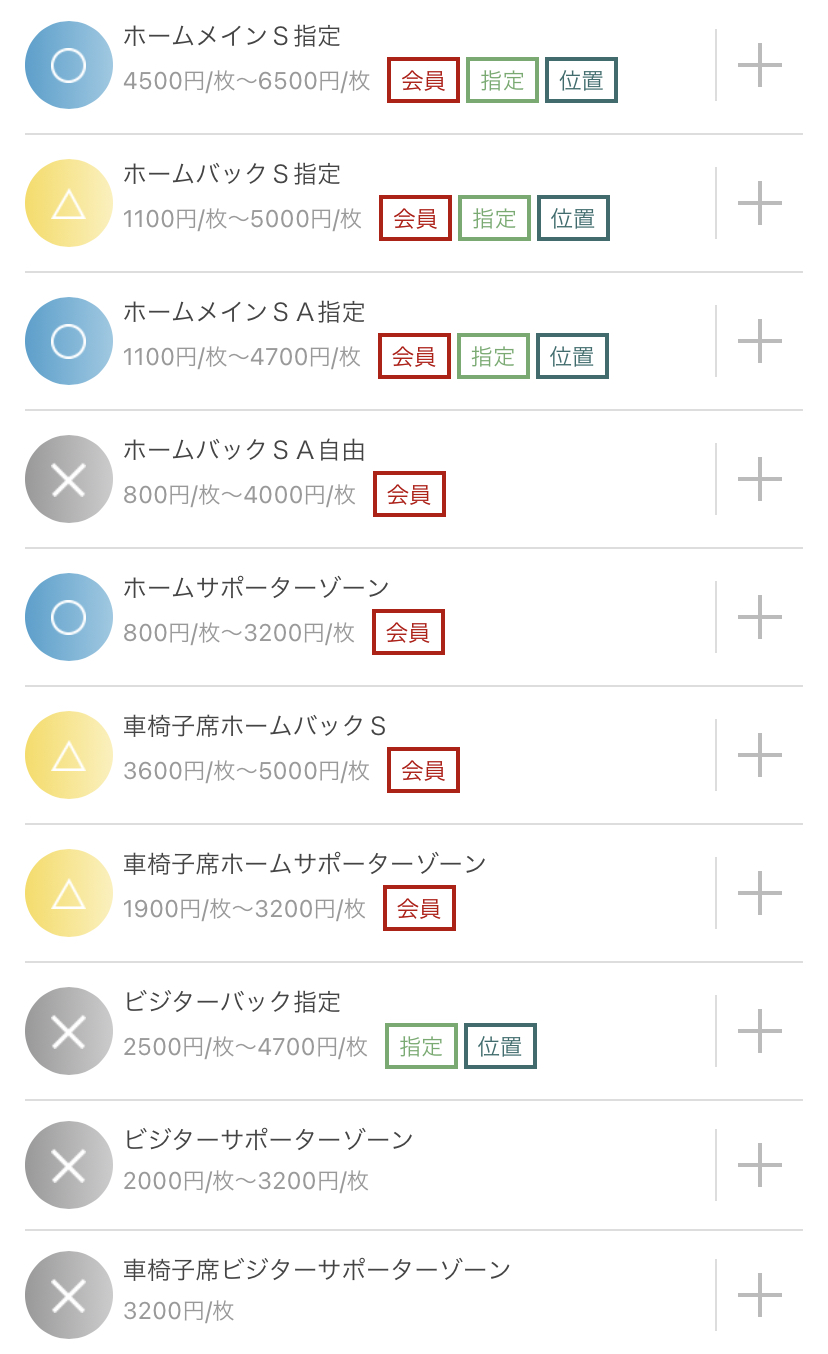Viewport: 828px width, 1354px height.
Task: Click the yellow triangle icon for 車椅子席ホームバックＳ
Action: click(68, 755)
